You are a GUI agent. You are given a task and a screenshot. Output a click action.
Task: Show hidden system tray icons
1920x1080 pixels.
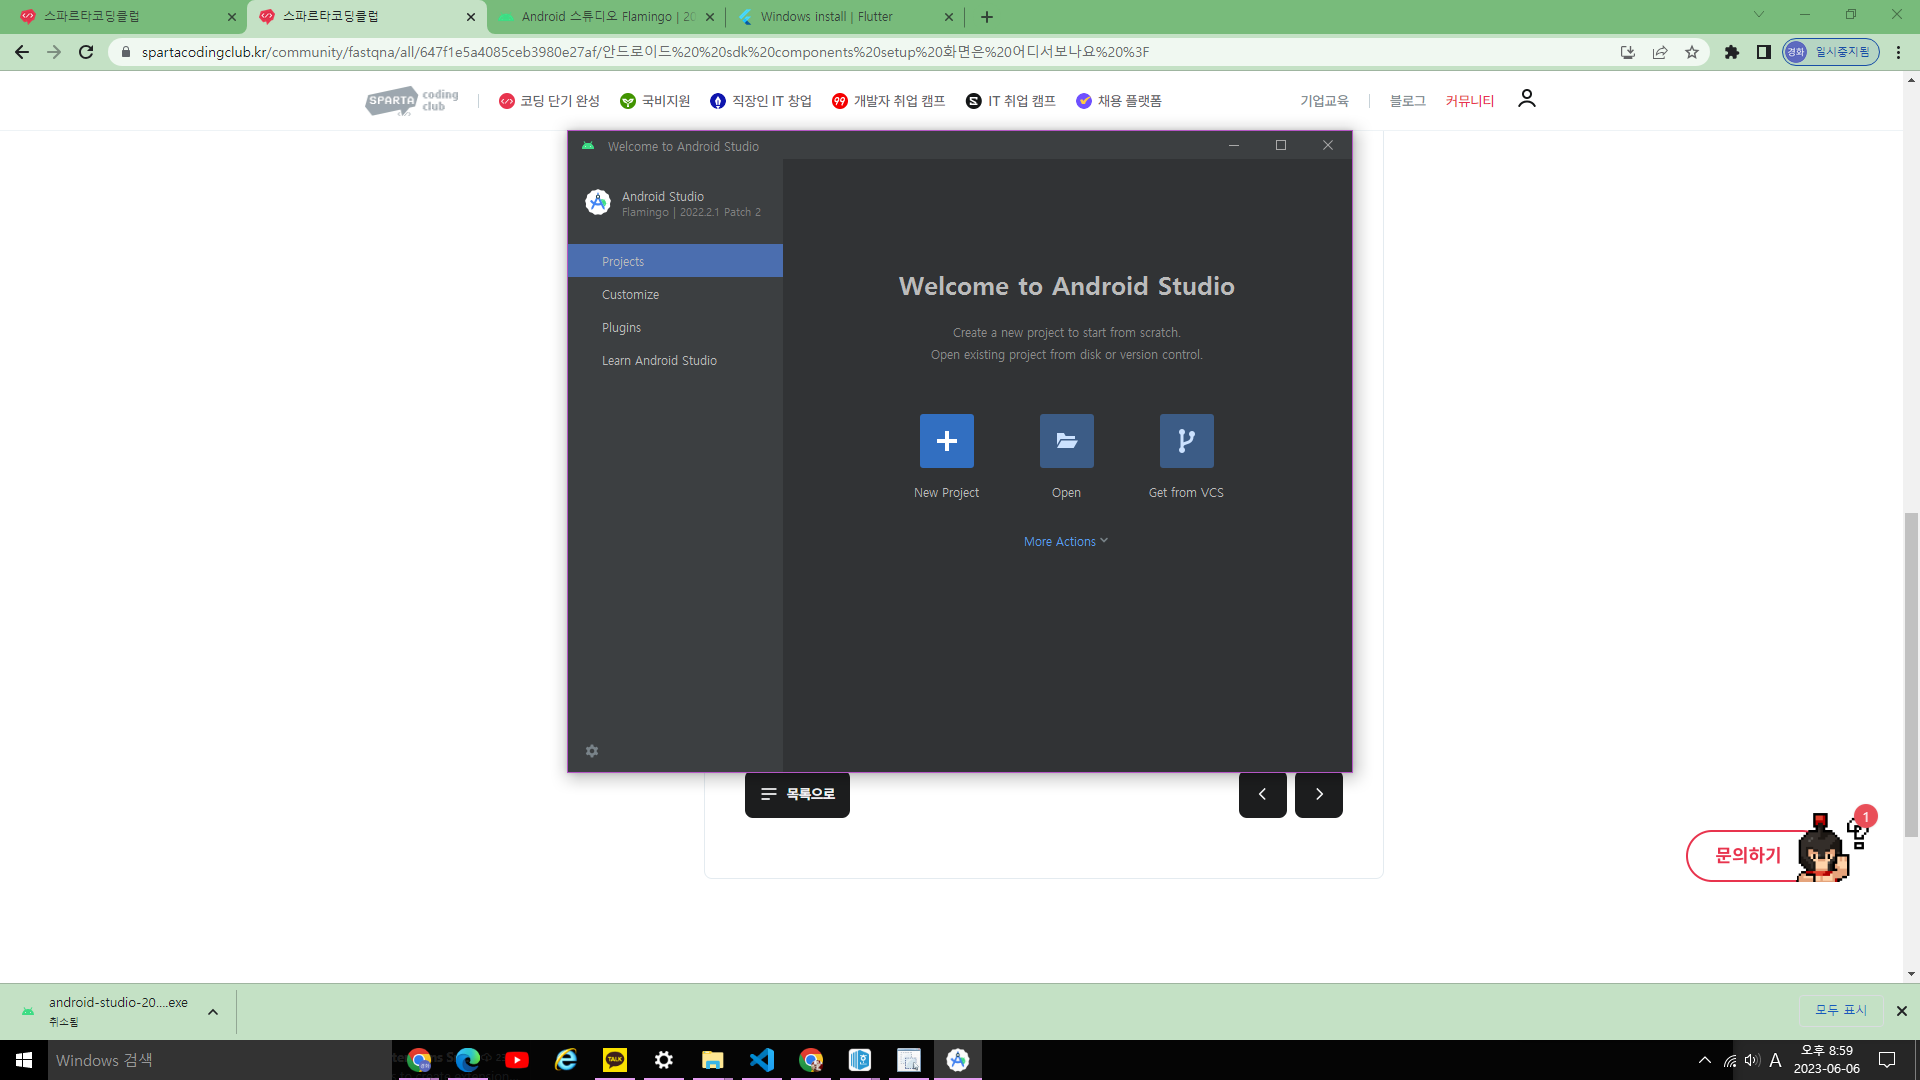[1705, 1060]
